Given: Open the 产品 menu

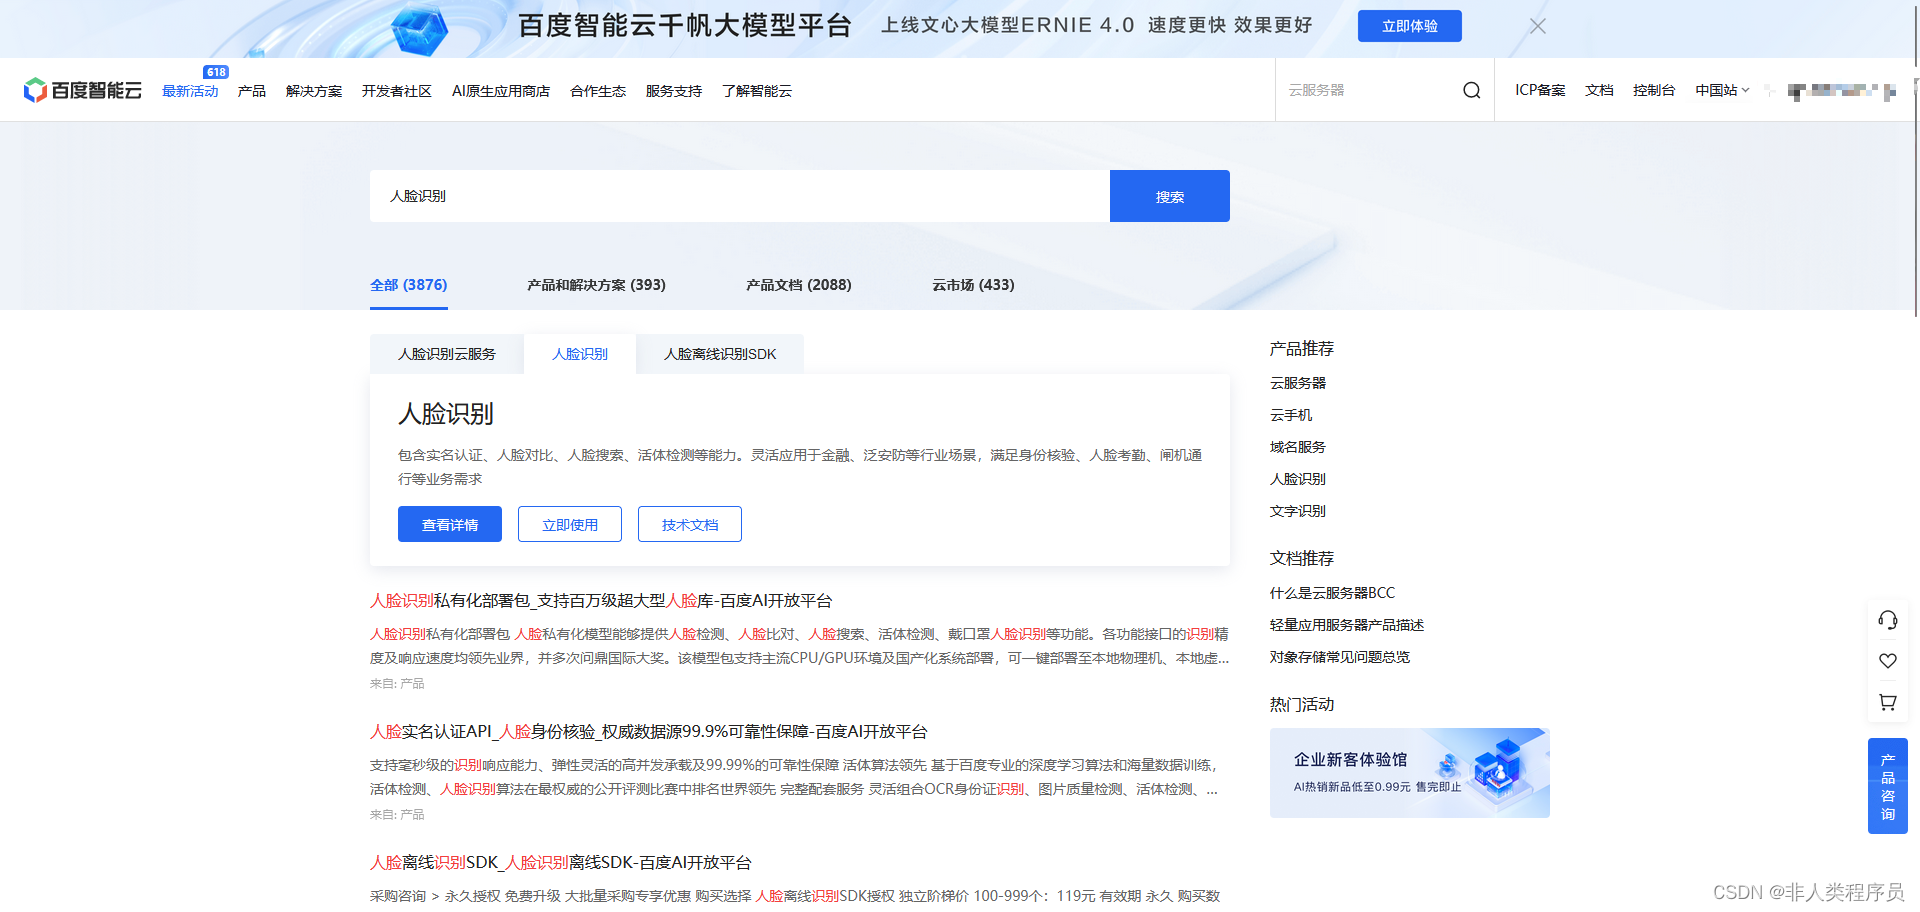Looking at the screenshot, I should (x=252, y=91).
